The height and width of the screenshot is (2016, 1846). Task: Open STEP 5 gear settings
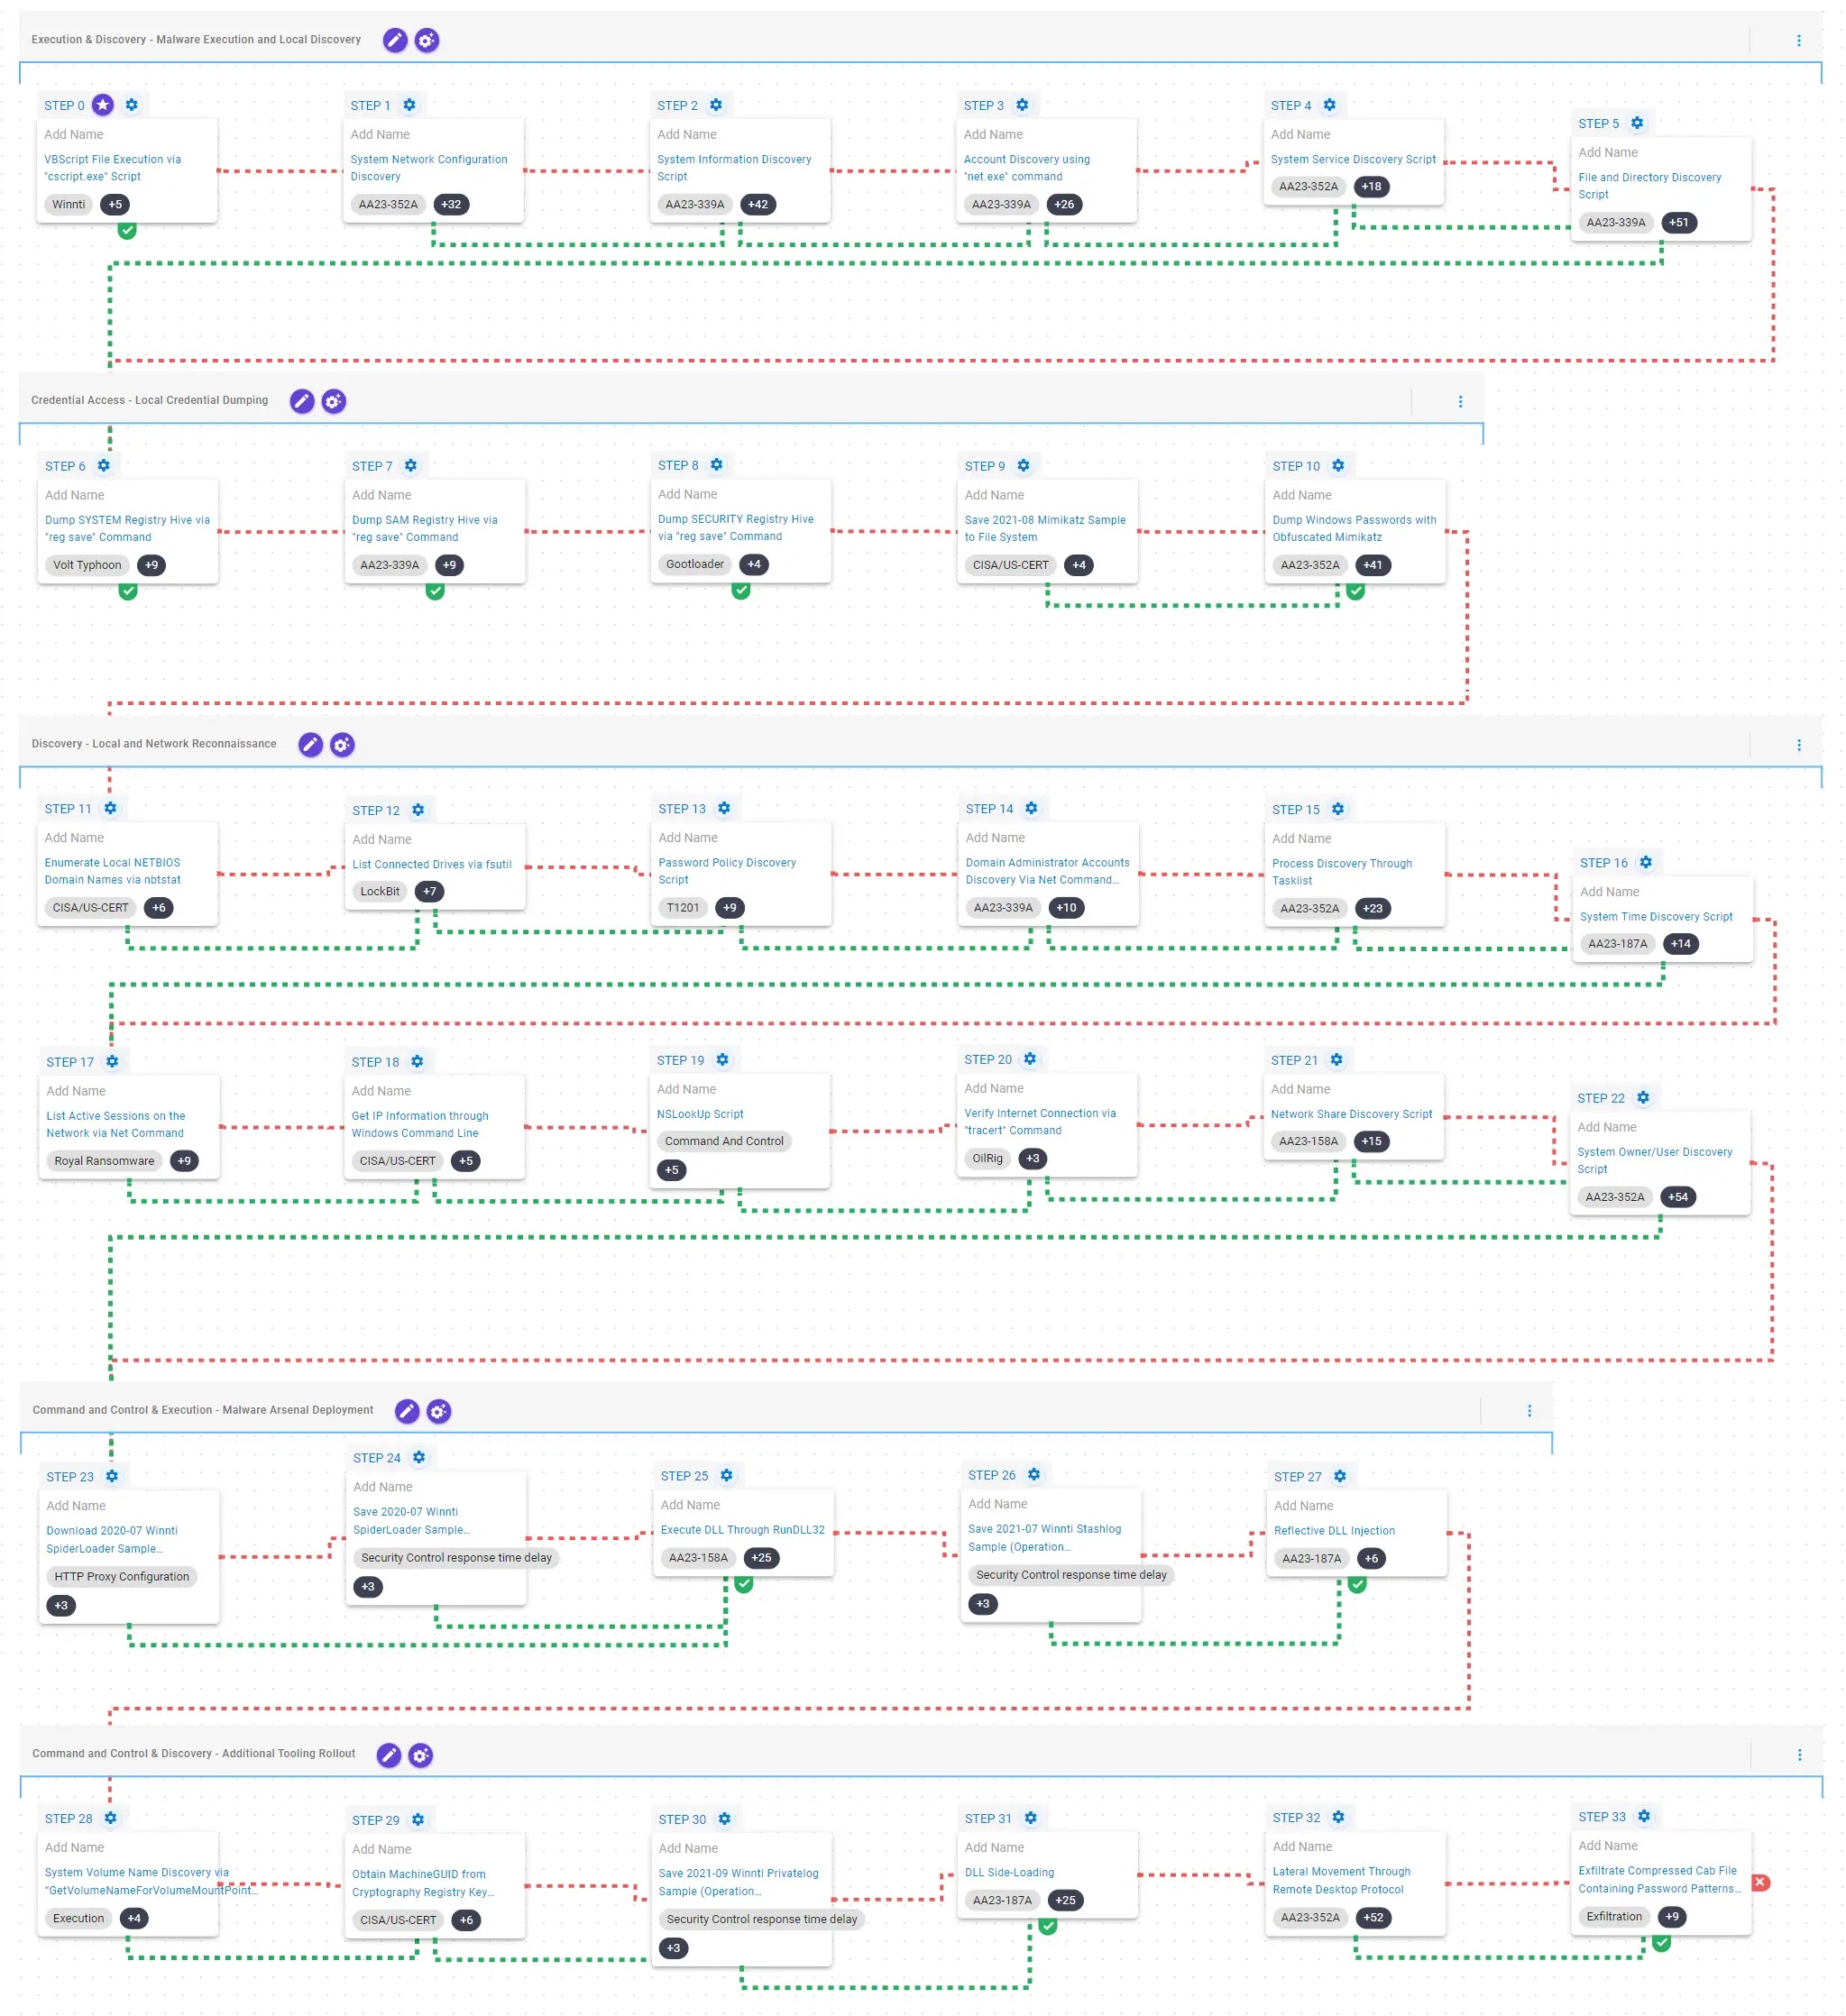click(x=1637, y=123)
